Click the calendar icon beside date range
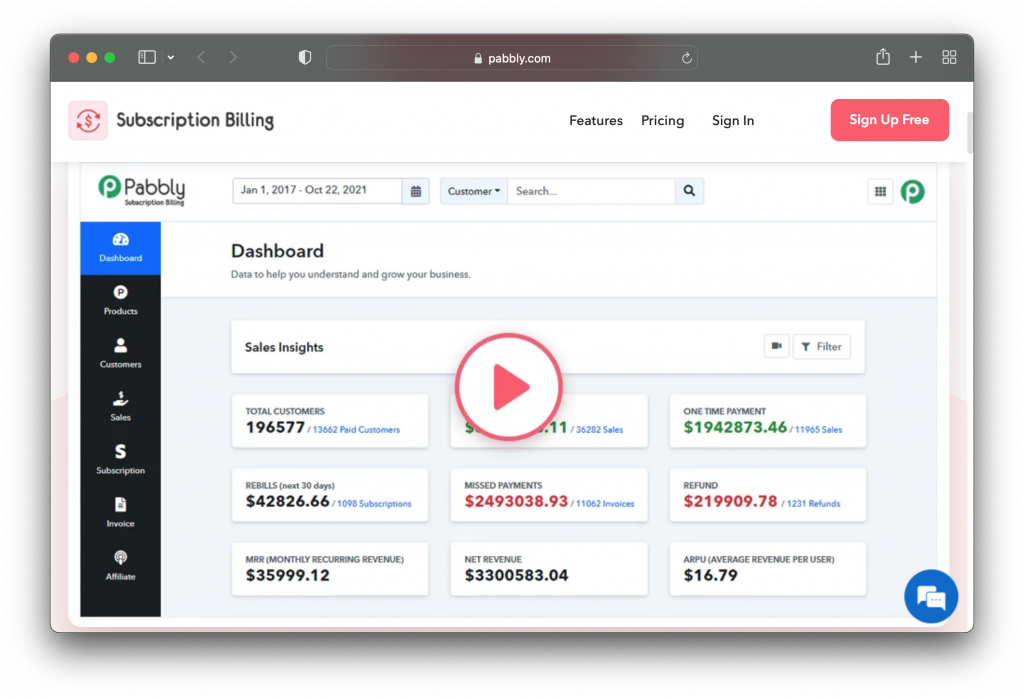Image resolution: width=1024 pixels, height=699 pixels. (x=416, y=191)
